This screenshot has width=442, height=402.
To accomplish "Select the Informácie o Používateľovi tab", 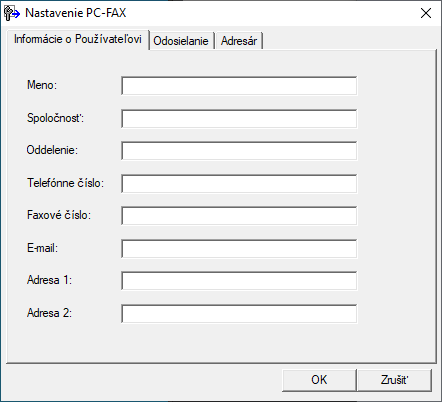I will pyautogui.click(x=78, y=39).
